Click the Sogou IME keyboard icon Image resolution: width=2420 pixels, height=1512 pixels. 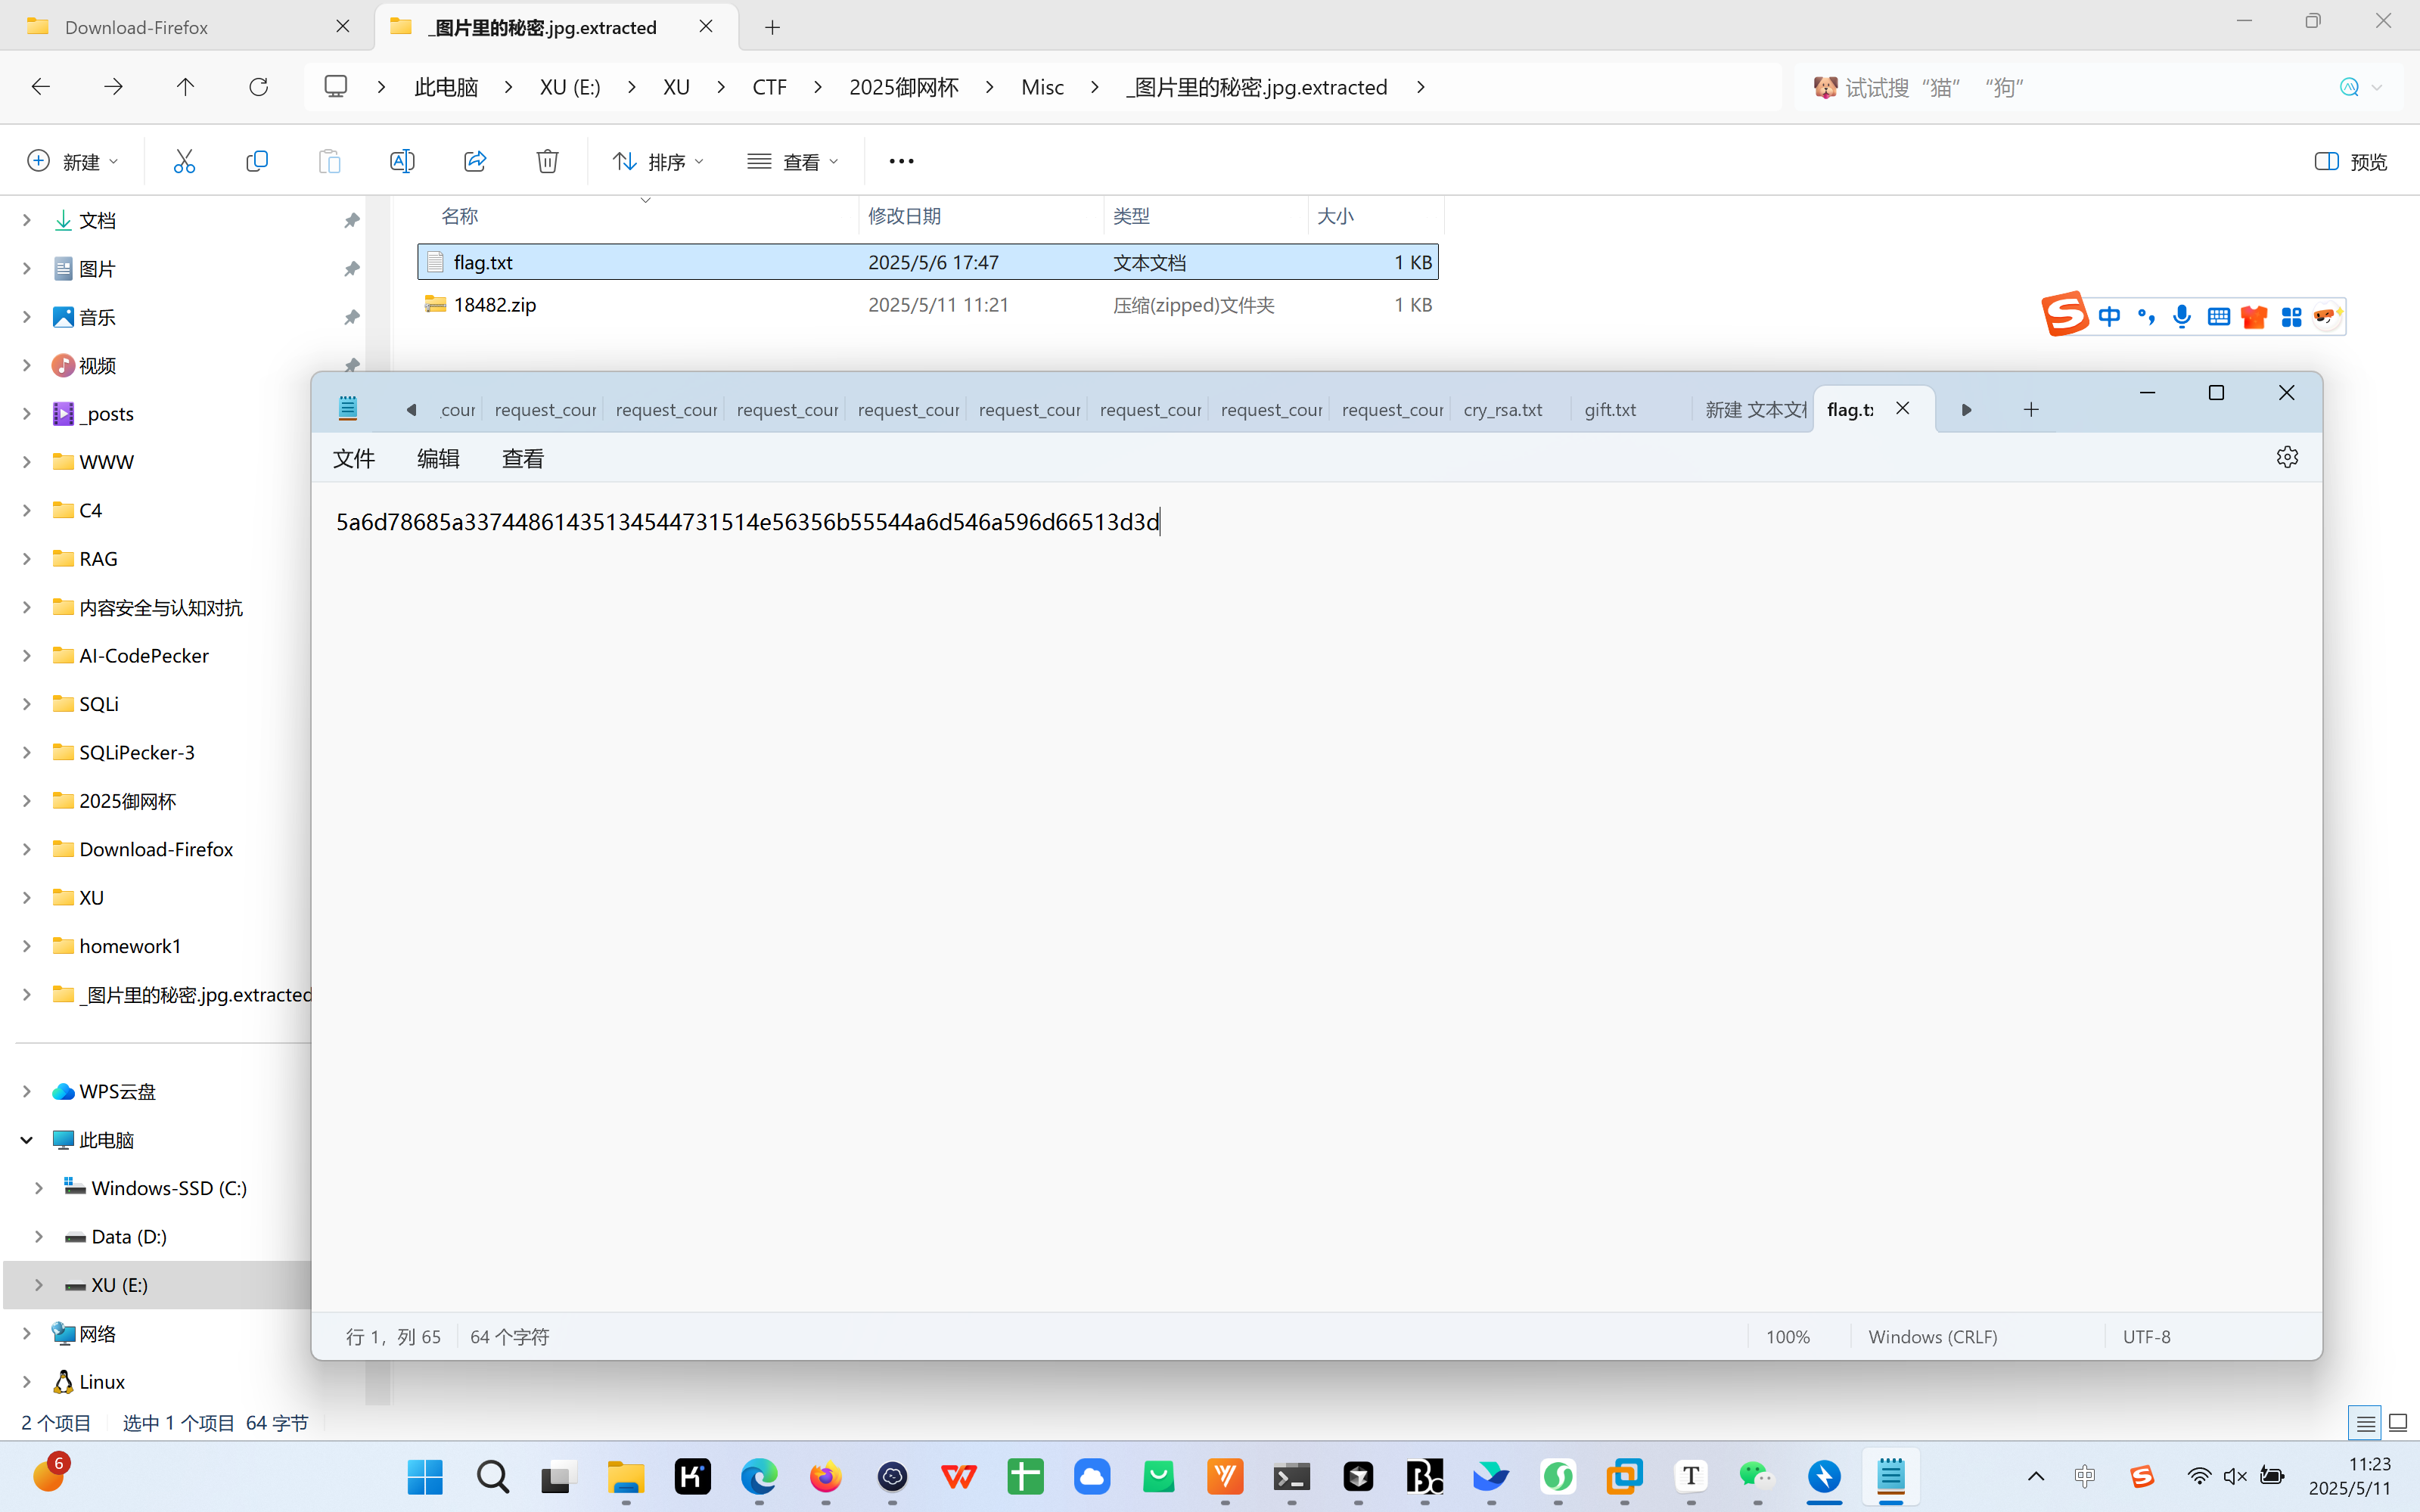[x=2218, y=317]
